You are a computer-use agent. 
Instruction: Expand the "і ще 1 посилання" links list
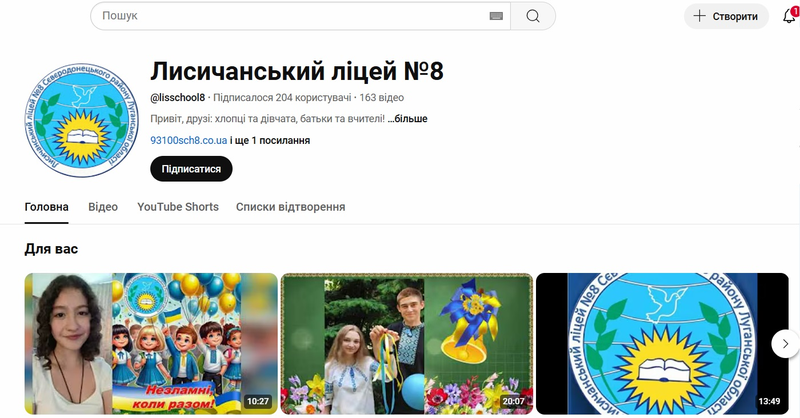click(x=270, y=140)
